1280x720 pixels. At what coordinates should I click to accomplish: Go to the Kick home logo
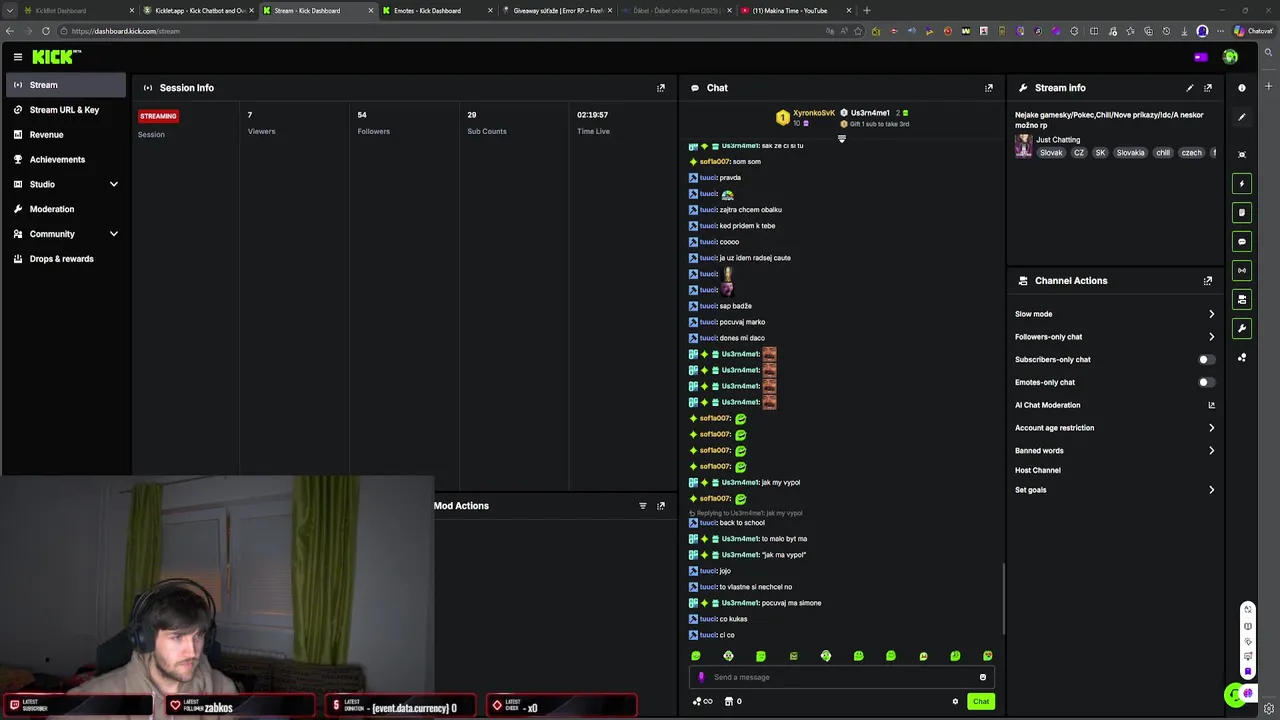point(56,57)
